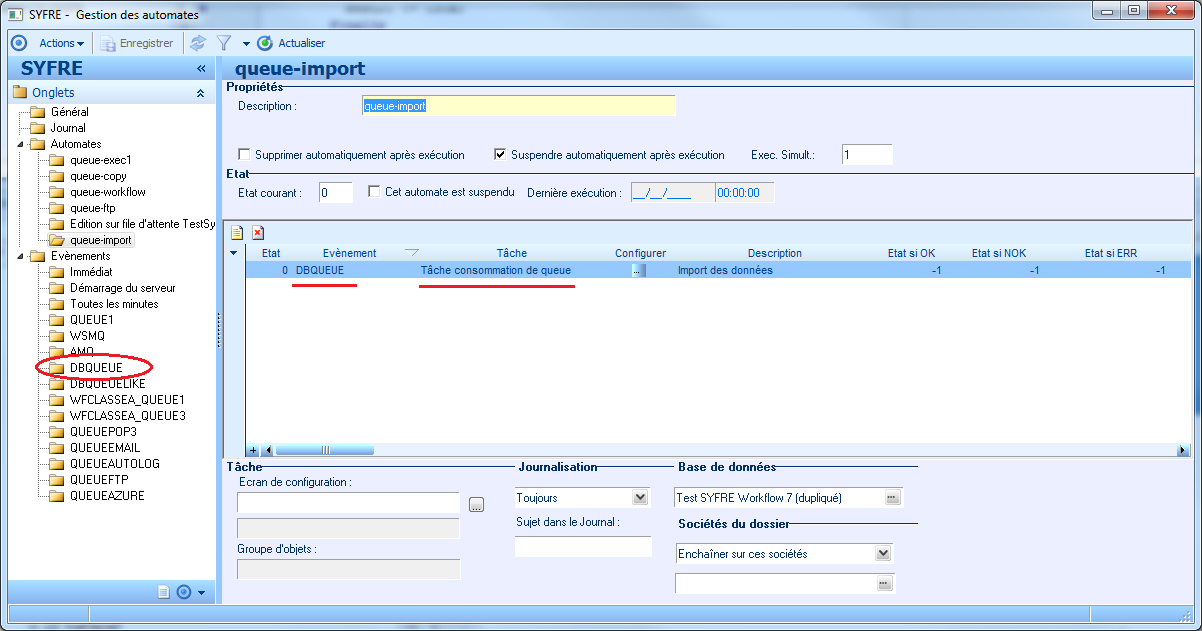
Task: Open the Actions dropdown menu
Action: (61, 43)
